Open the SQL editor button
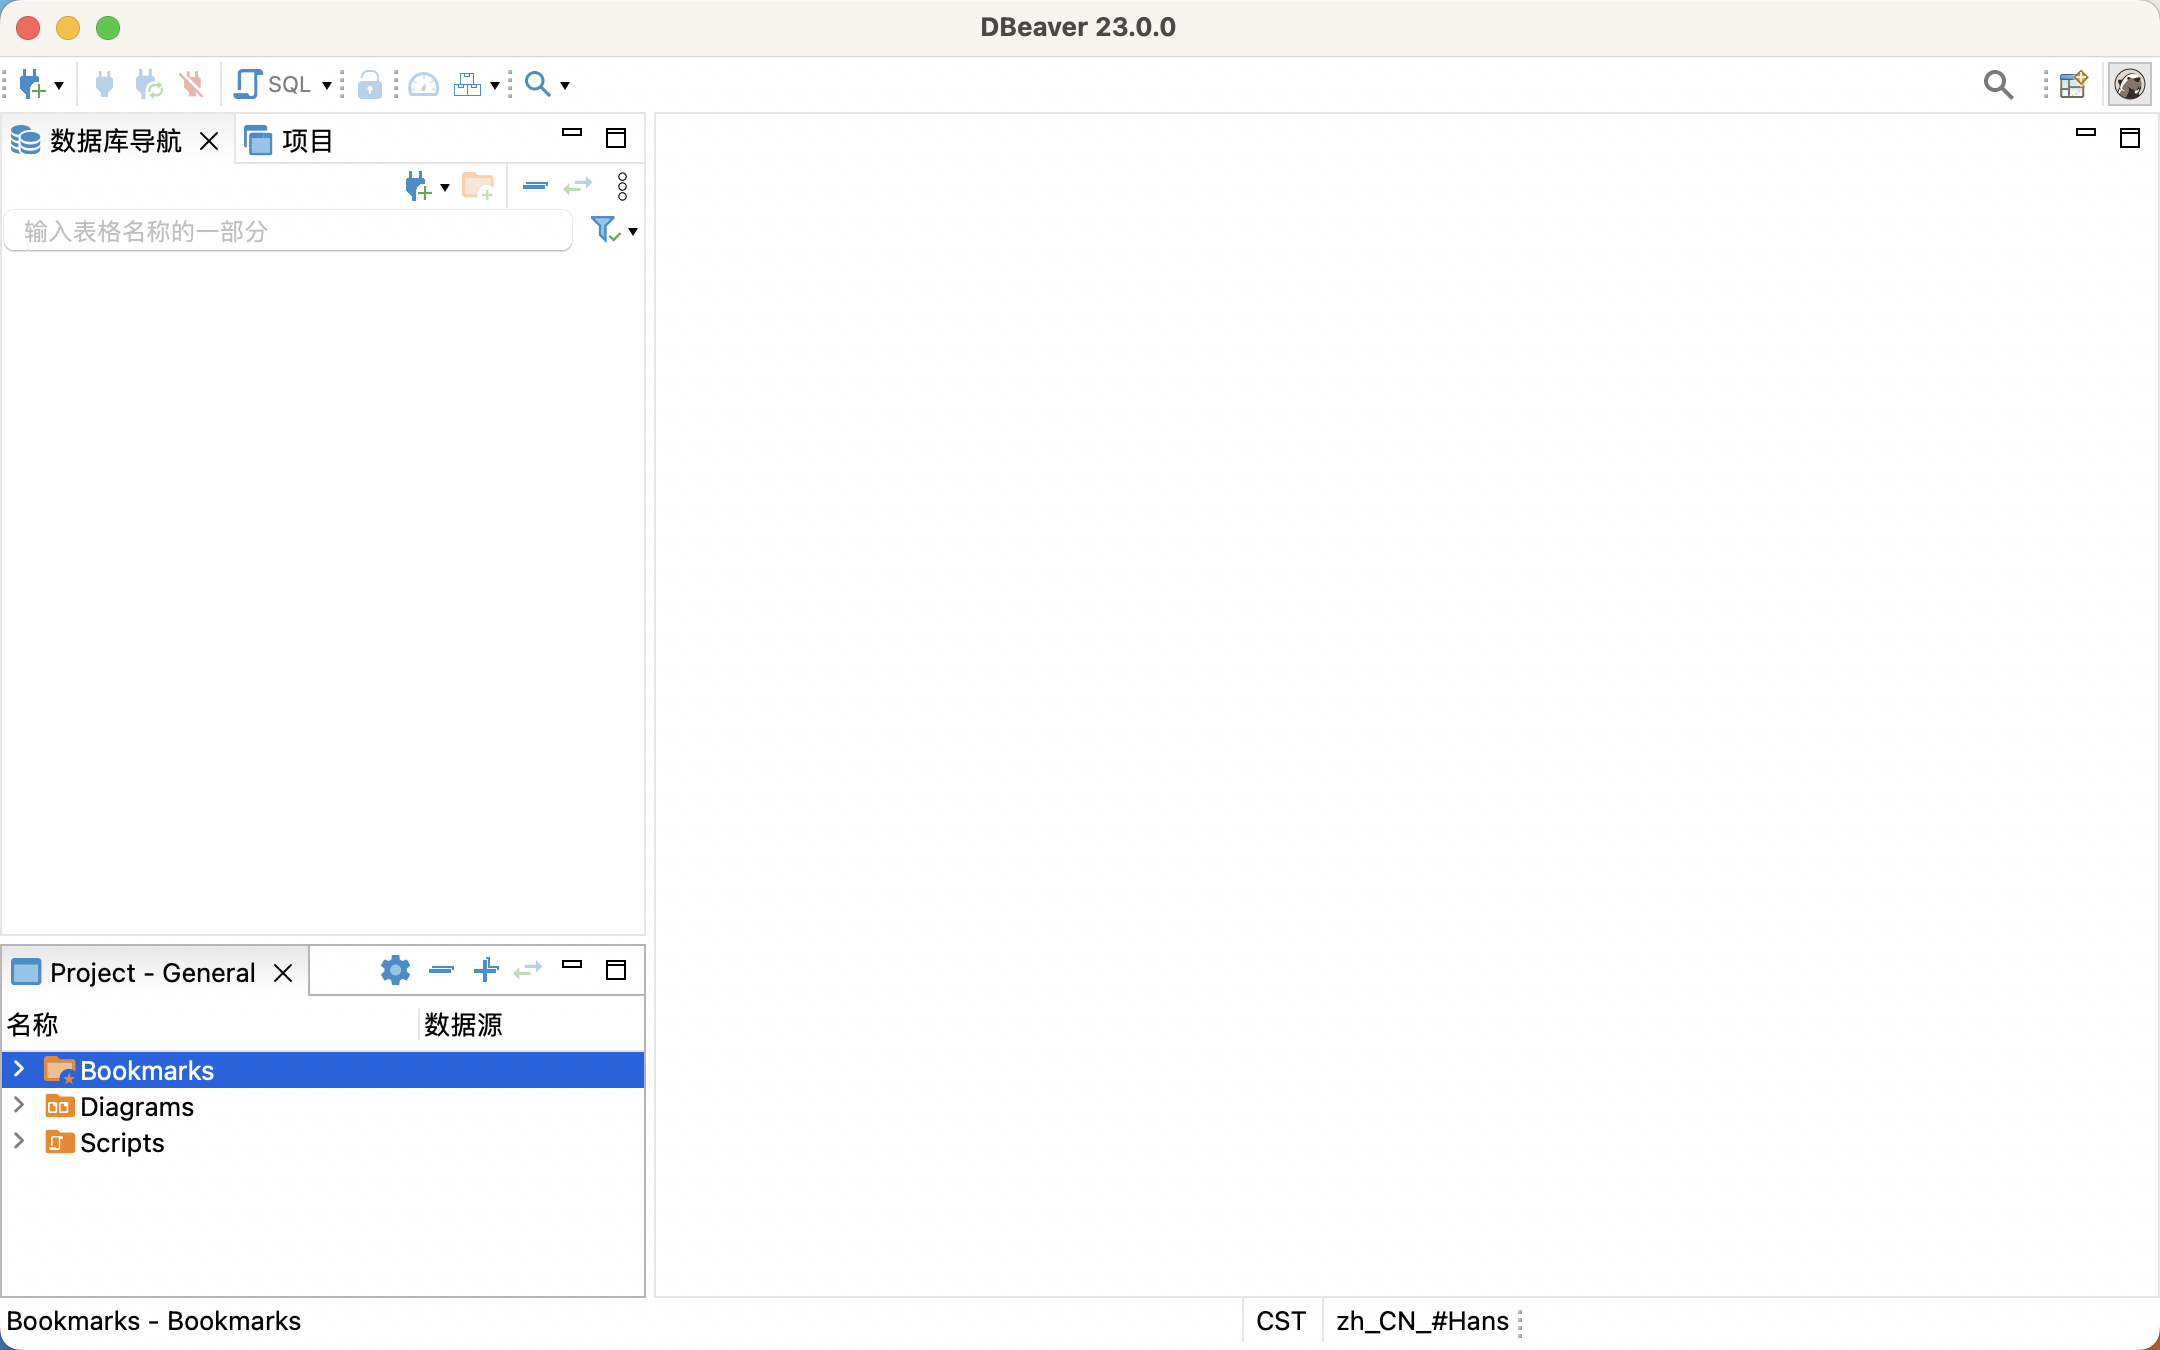Screen dimensions: 2160x1350 tap(273, 85)
